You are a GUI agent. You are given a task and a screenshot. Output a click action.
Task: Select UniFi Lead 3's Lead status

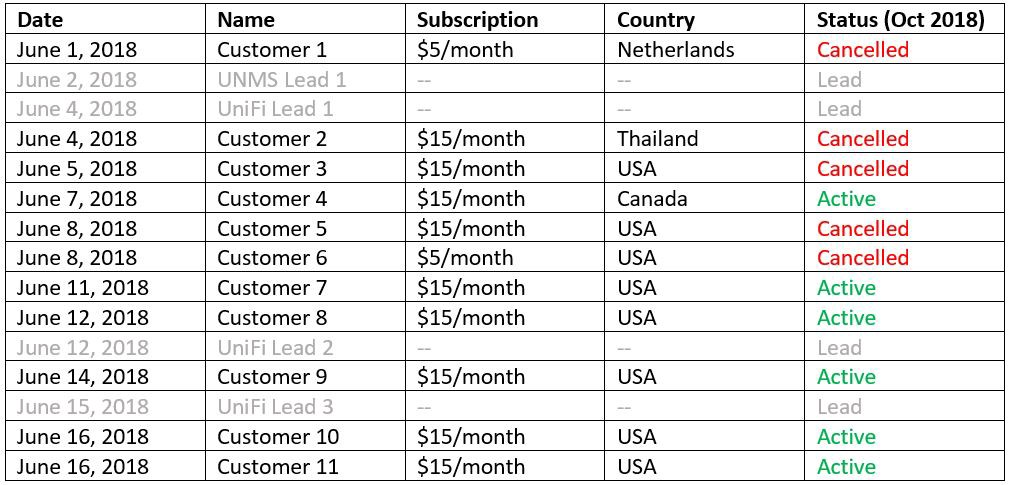(x=839, y=407)
